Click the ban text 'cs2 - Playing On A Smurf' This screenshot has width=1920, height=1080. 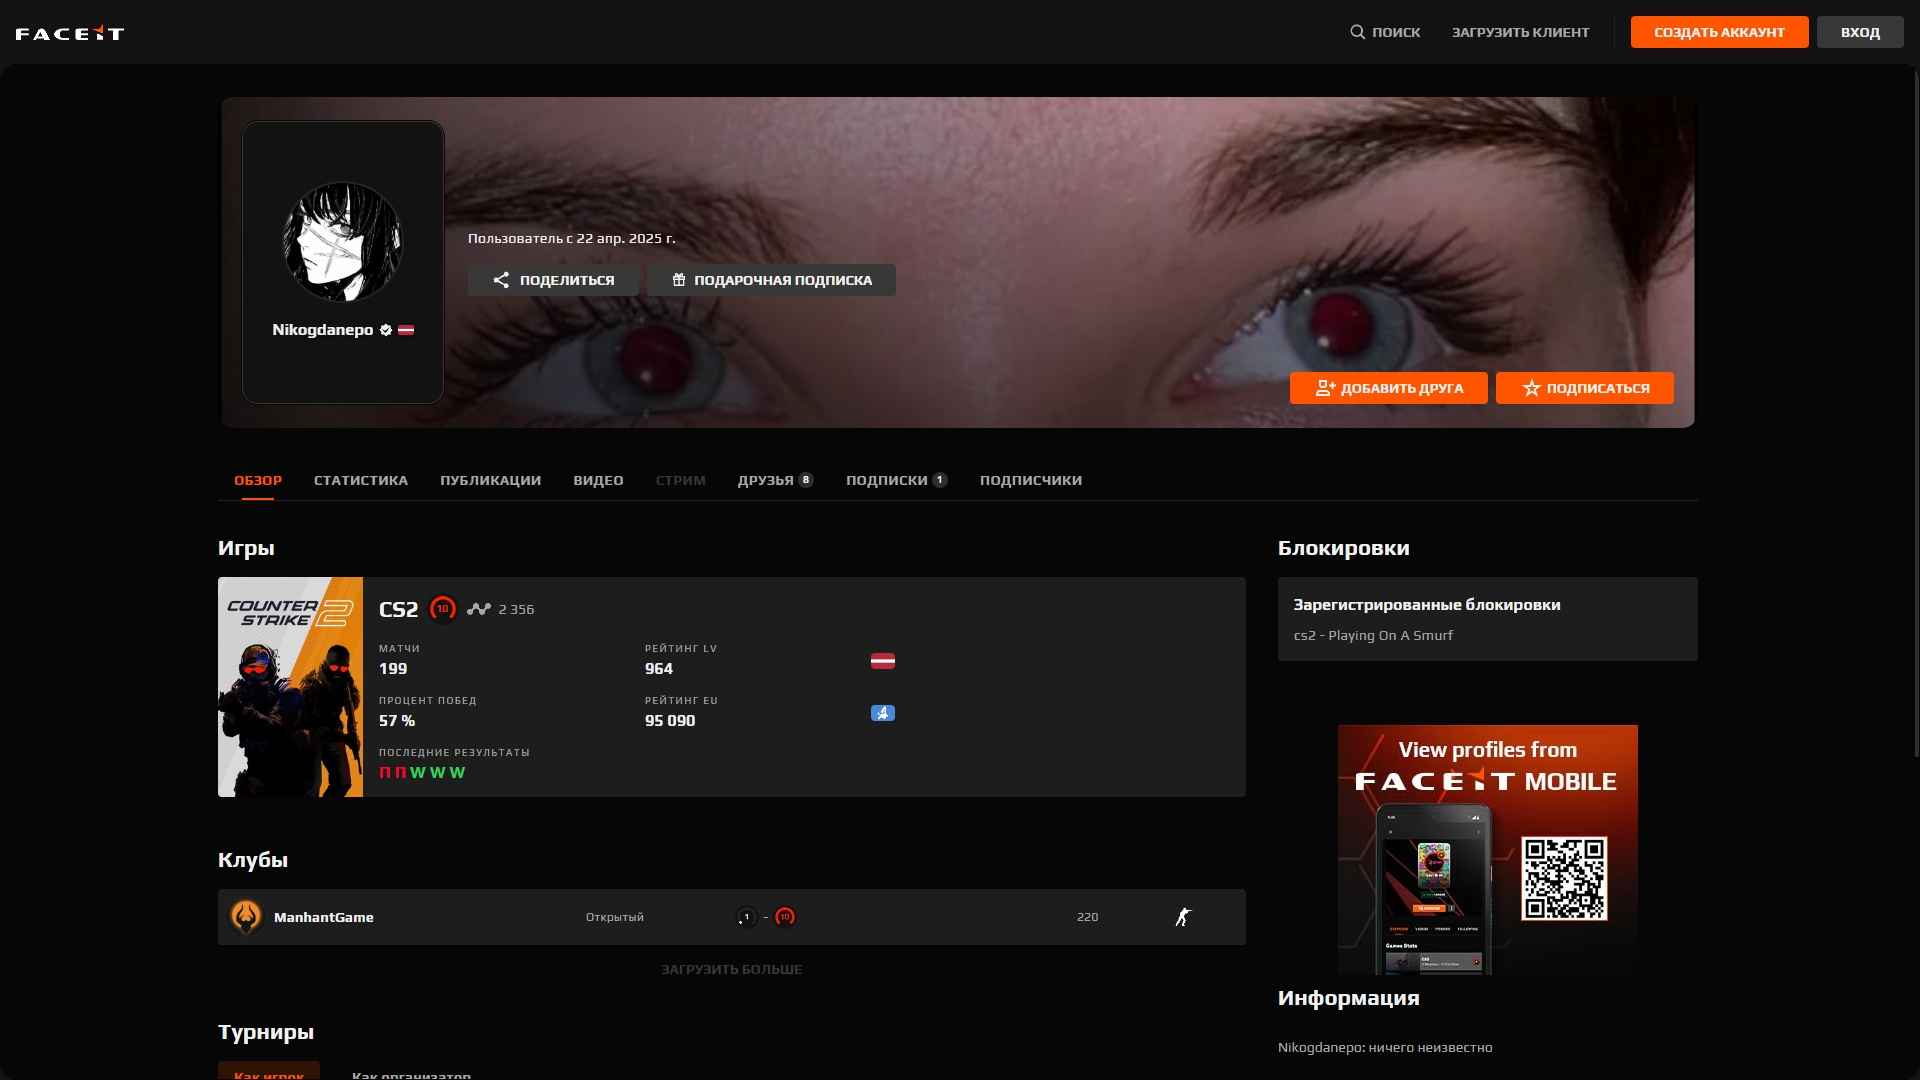click(1373, 635)
